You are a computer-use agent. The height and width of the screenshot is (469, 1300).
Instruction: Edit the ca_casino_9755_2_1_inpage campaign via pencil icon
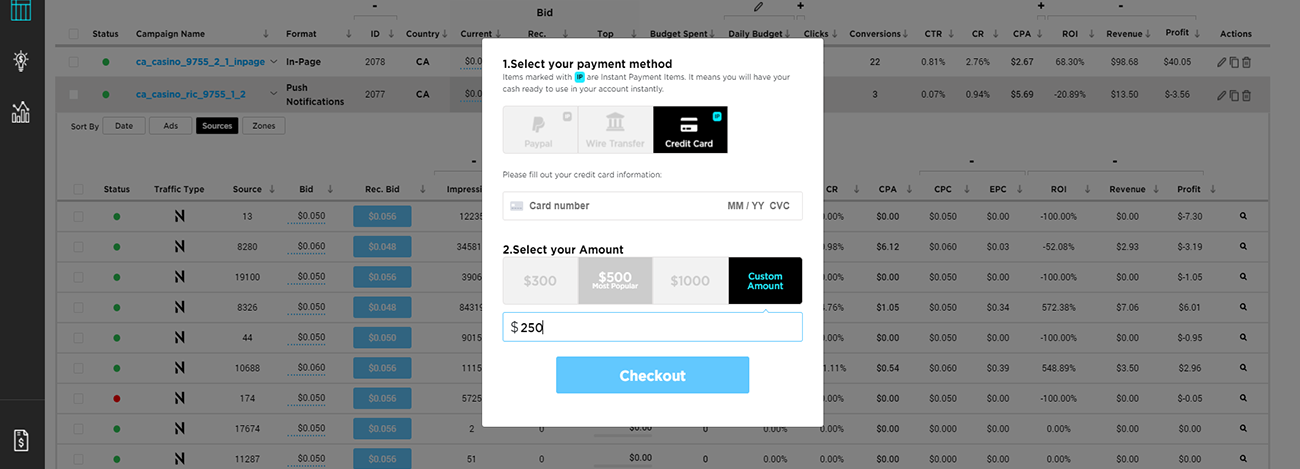pos(1221,62)
